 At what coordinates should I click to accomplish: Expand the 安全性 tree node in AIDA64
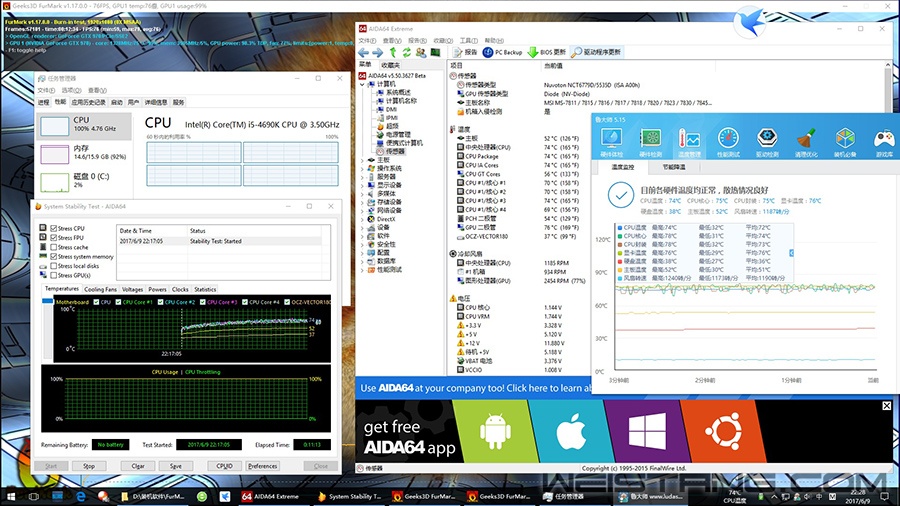[362, 244]
